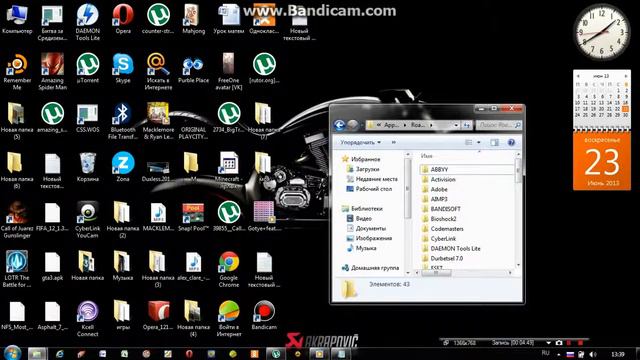Select the CyberLink YouCam desktop icon
Image resolution: width=640 pixels, height=360 pixels.
[x=87, y=220]
